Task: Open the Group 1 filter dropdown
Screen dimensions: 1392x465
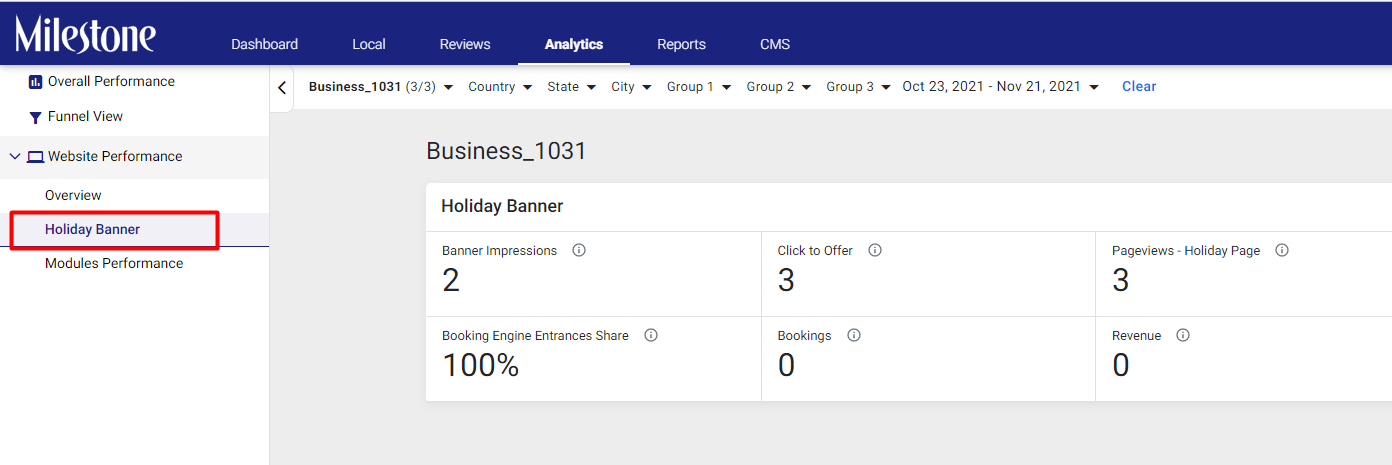Action: click(x=699, y=87)
